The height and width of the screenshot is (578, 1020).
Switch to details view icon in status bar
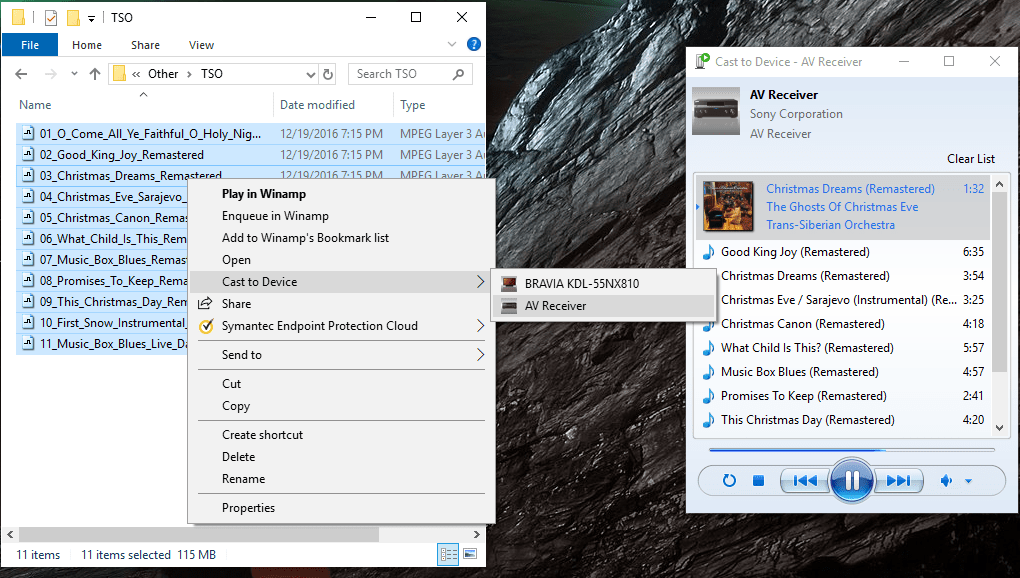[449, 554]
